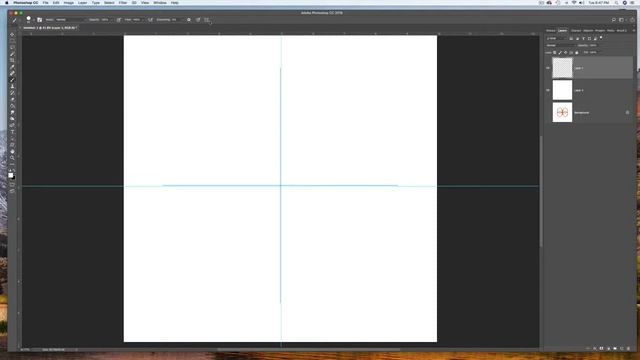Open layer blend mode dropdown
The width and height of the screenshot is (640, 360).
[x=561, y=46]
